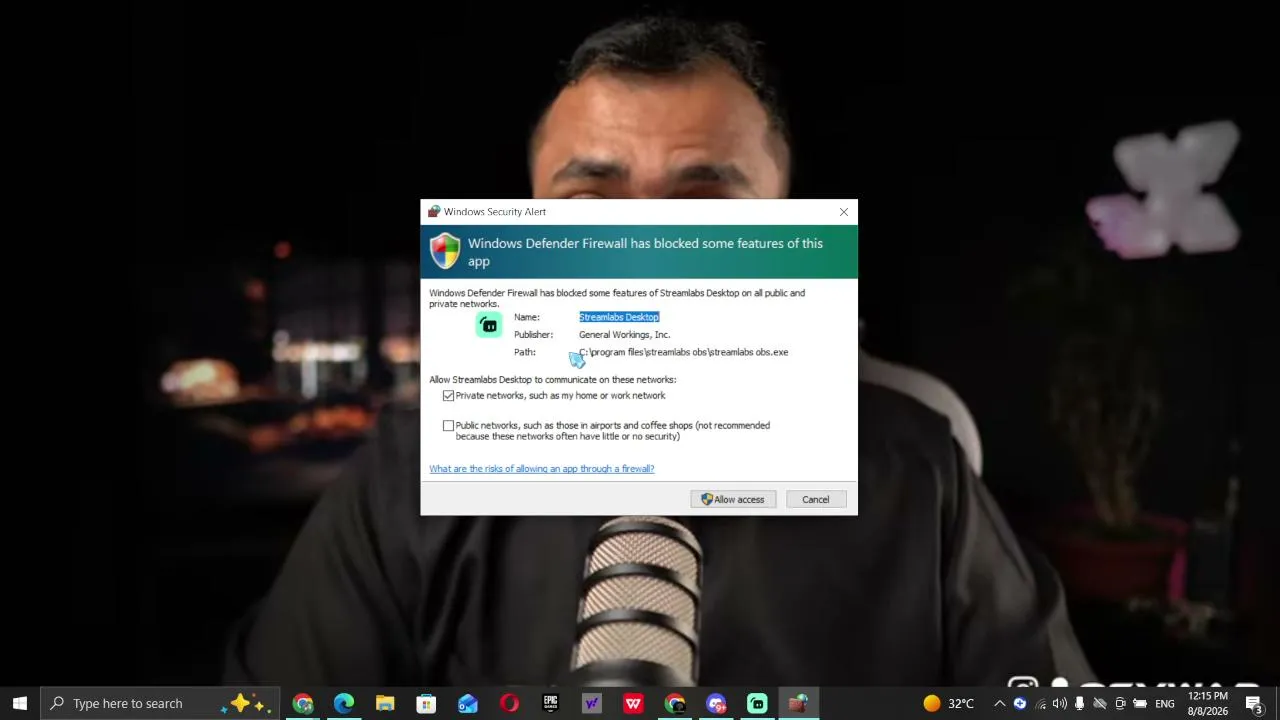Click the highlighted Streamlabs Desktop name field
The image size is (1280, 720).
[619, 317]
